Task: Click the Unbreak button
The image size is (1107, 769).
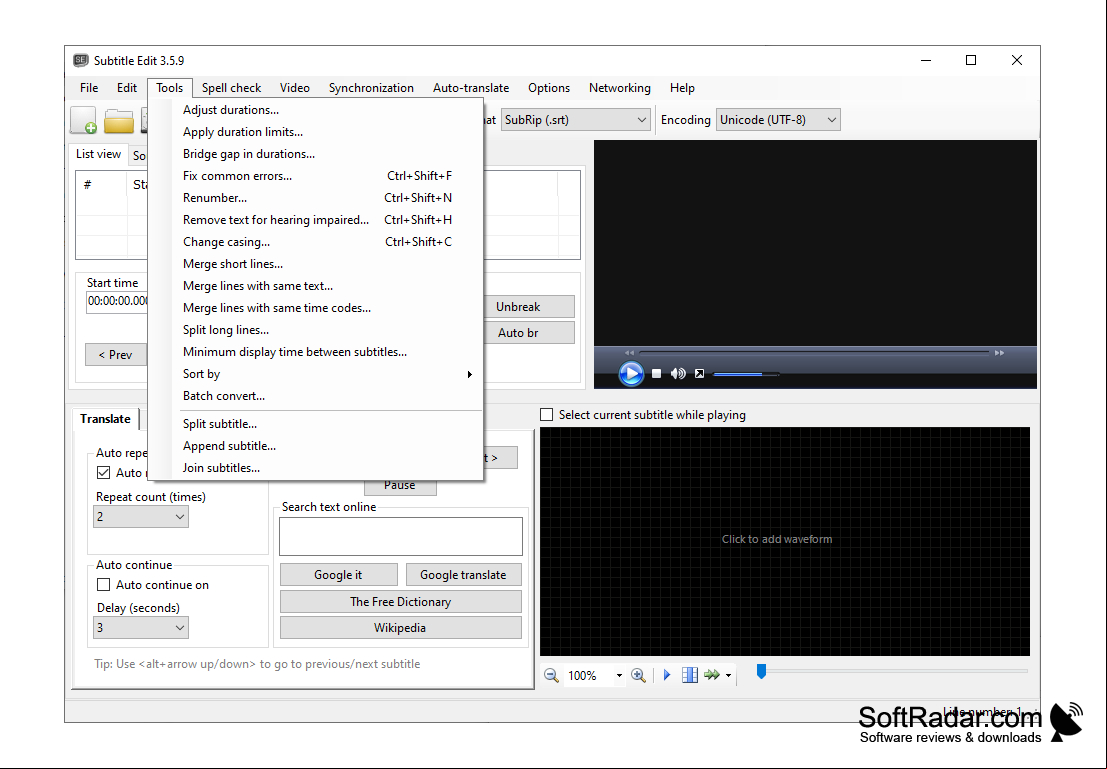Action: tap(529, 306)
